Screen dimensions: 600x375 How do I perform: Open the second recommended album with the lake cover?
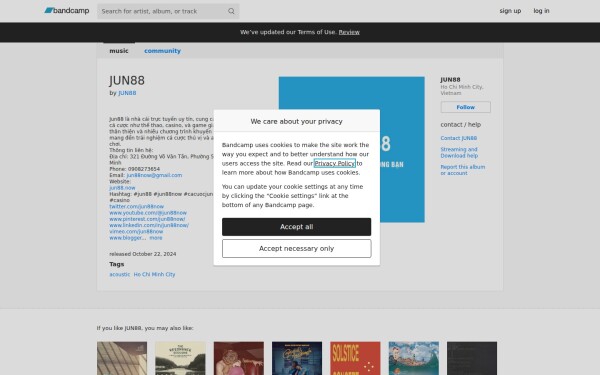180,358
